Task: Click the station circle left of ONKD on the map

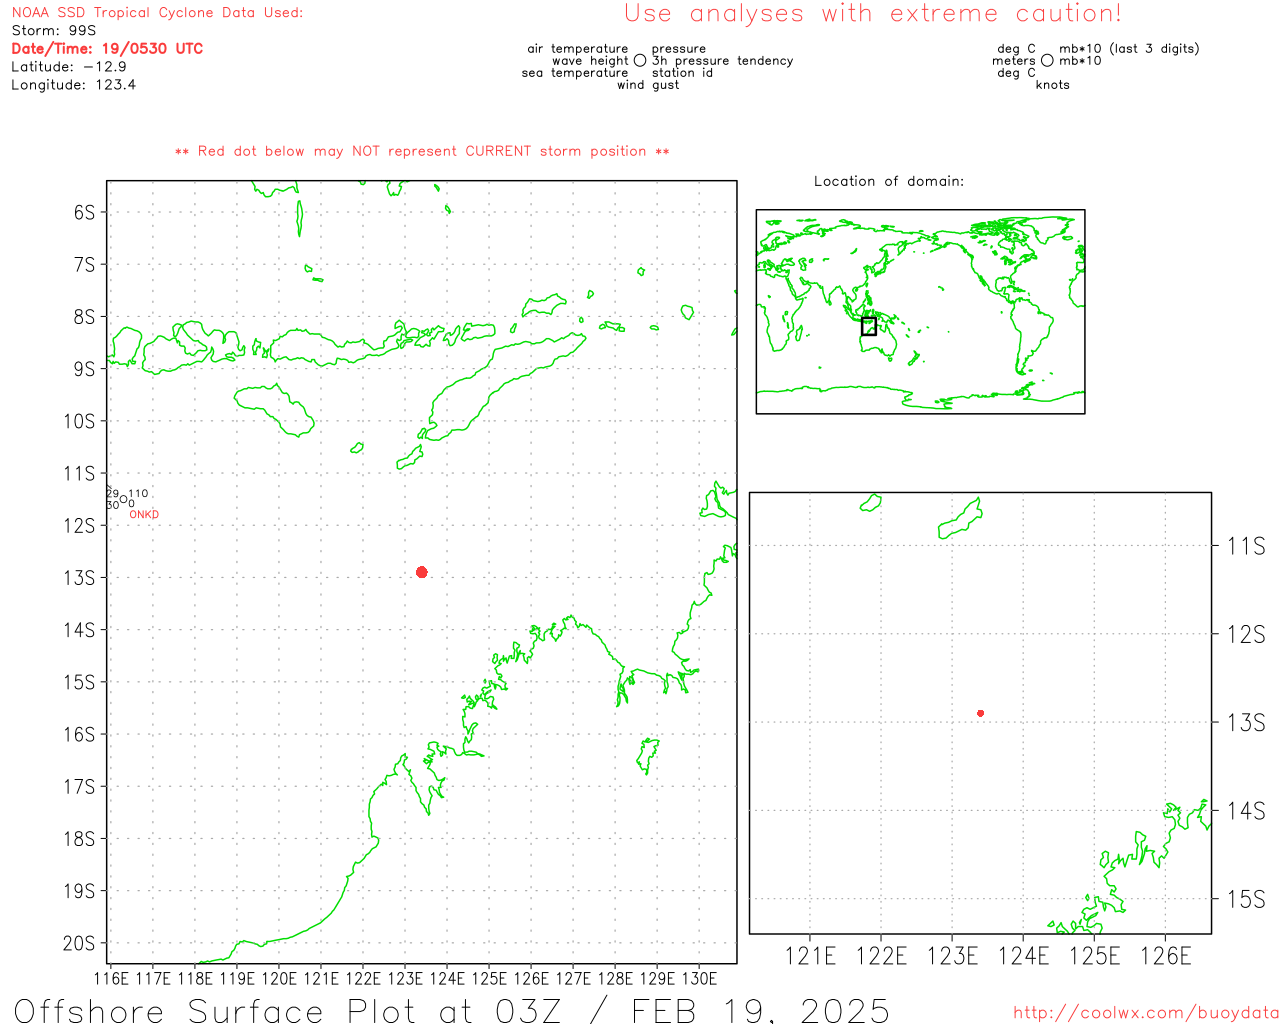Action: 123,499
